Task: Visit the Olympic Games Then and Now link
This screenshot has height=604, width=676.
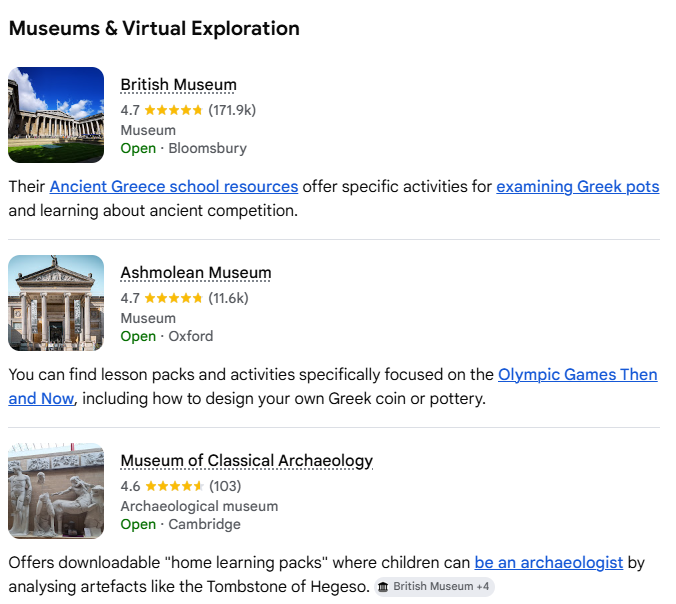Action: (x=577, y=375)
